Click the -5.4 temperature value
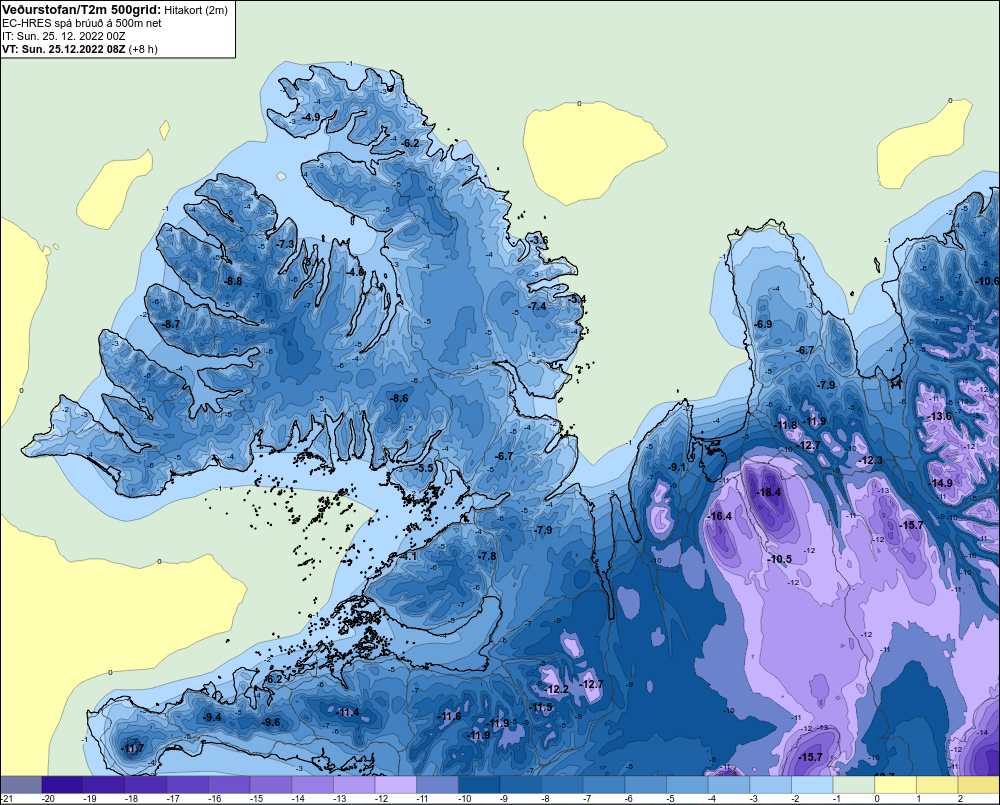 [577, 299]
